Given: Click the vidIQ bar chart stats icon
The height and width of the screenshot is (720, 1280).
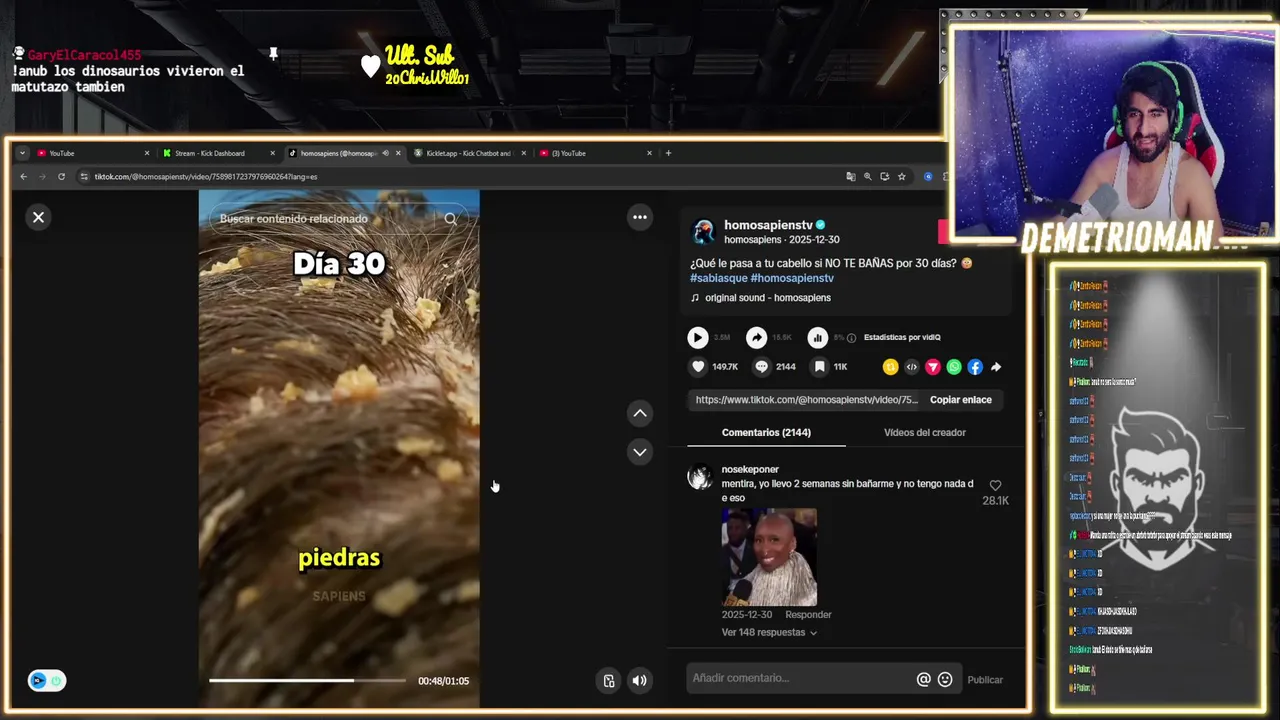Looking at the screenshot, I should 817,338.
